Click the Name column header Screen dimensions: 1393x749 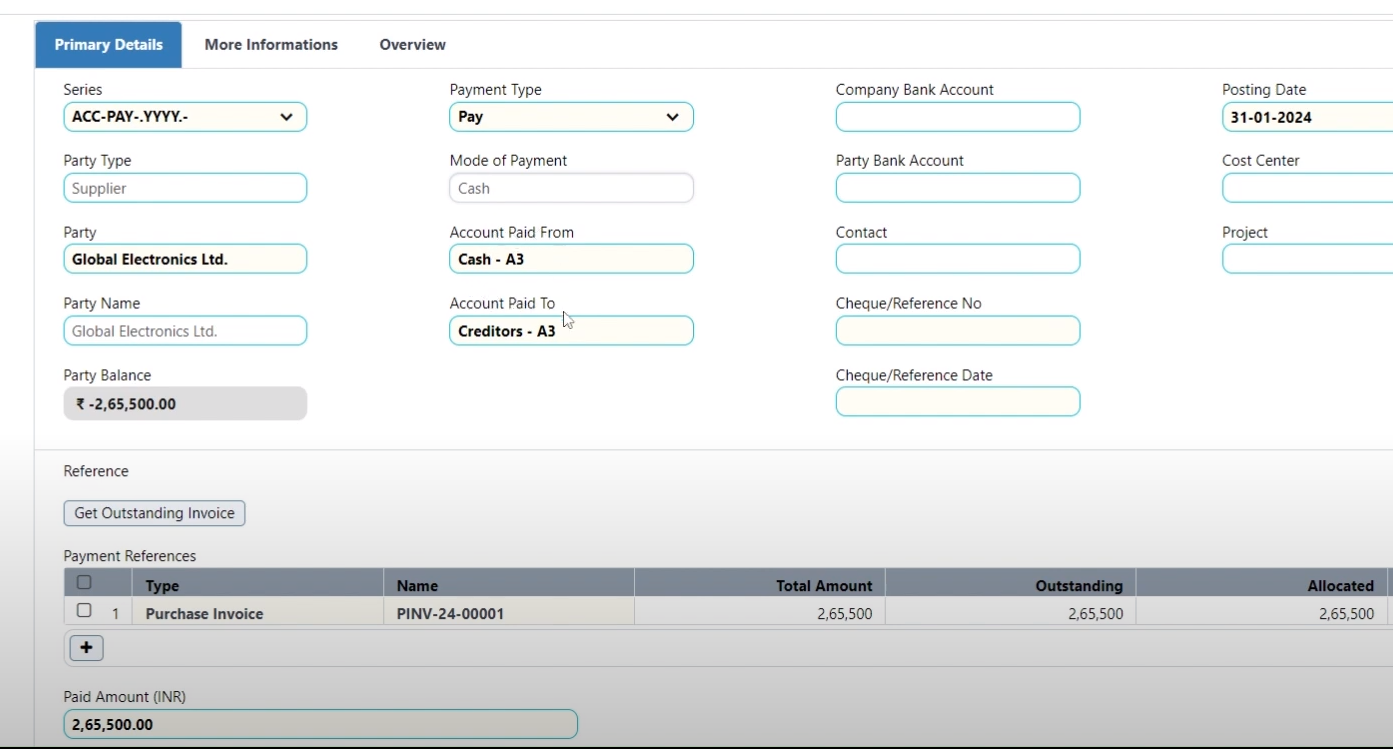coord(509,585)
